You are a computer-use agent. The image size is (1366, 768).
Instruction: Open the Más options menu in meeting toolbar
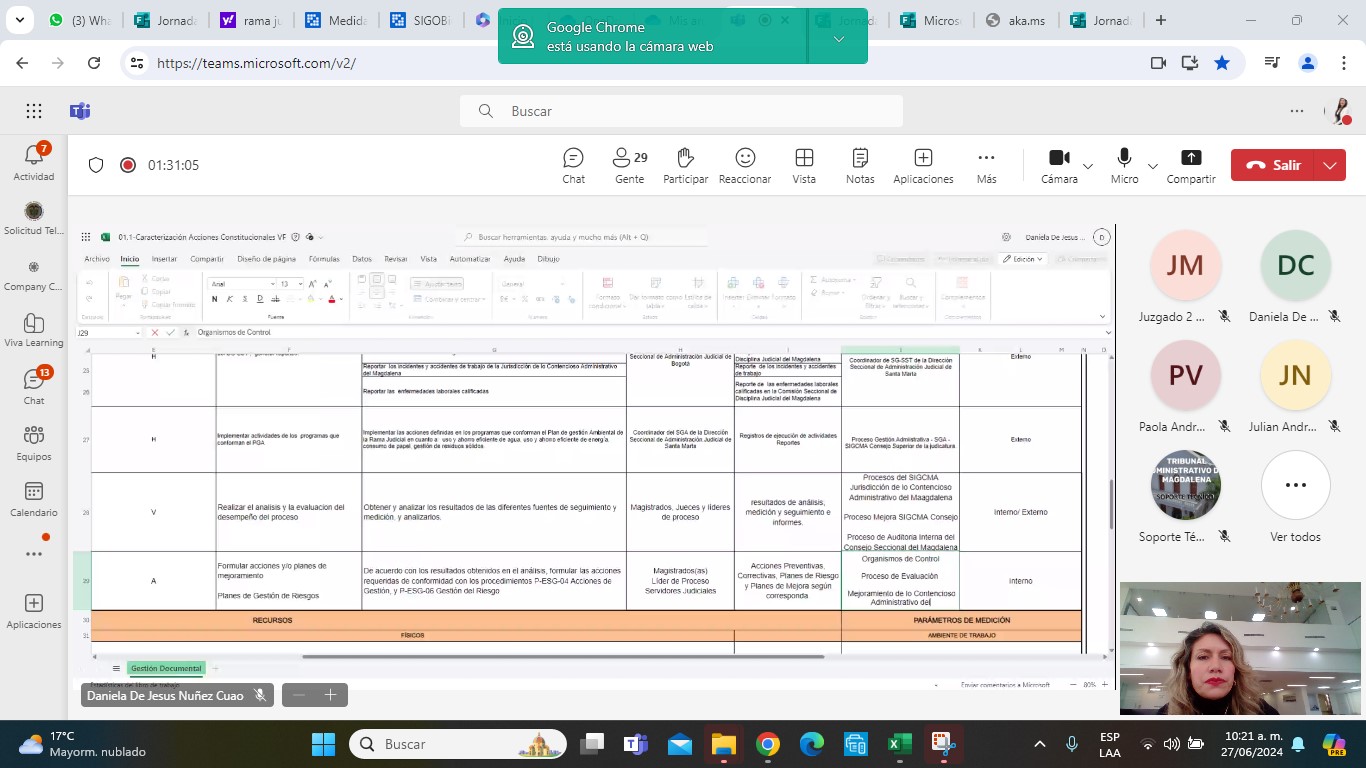[986, 166]
